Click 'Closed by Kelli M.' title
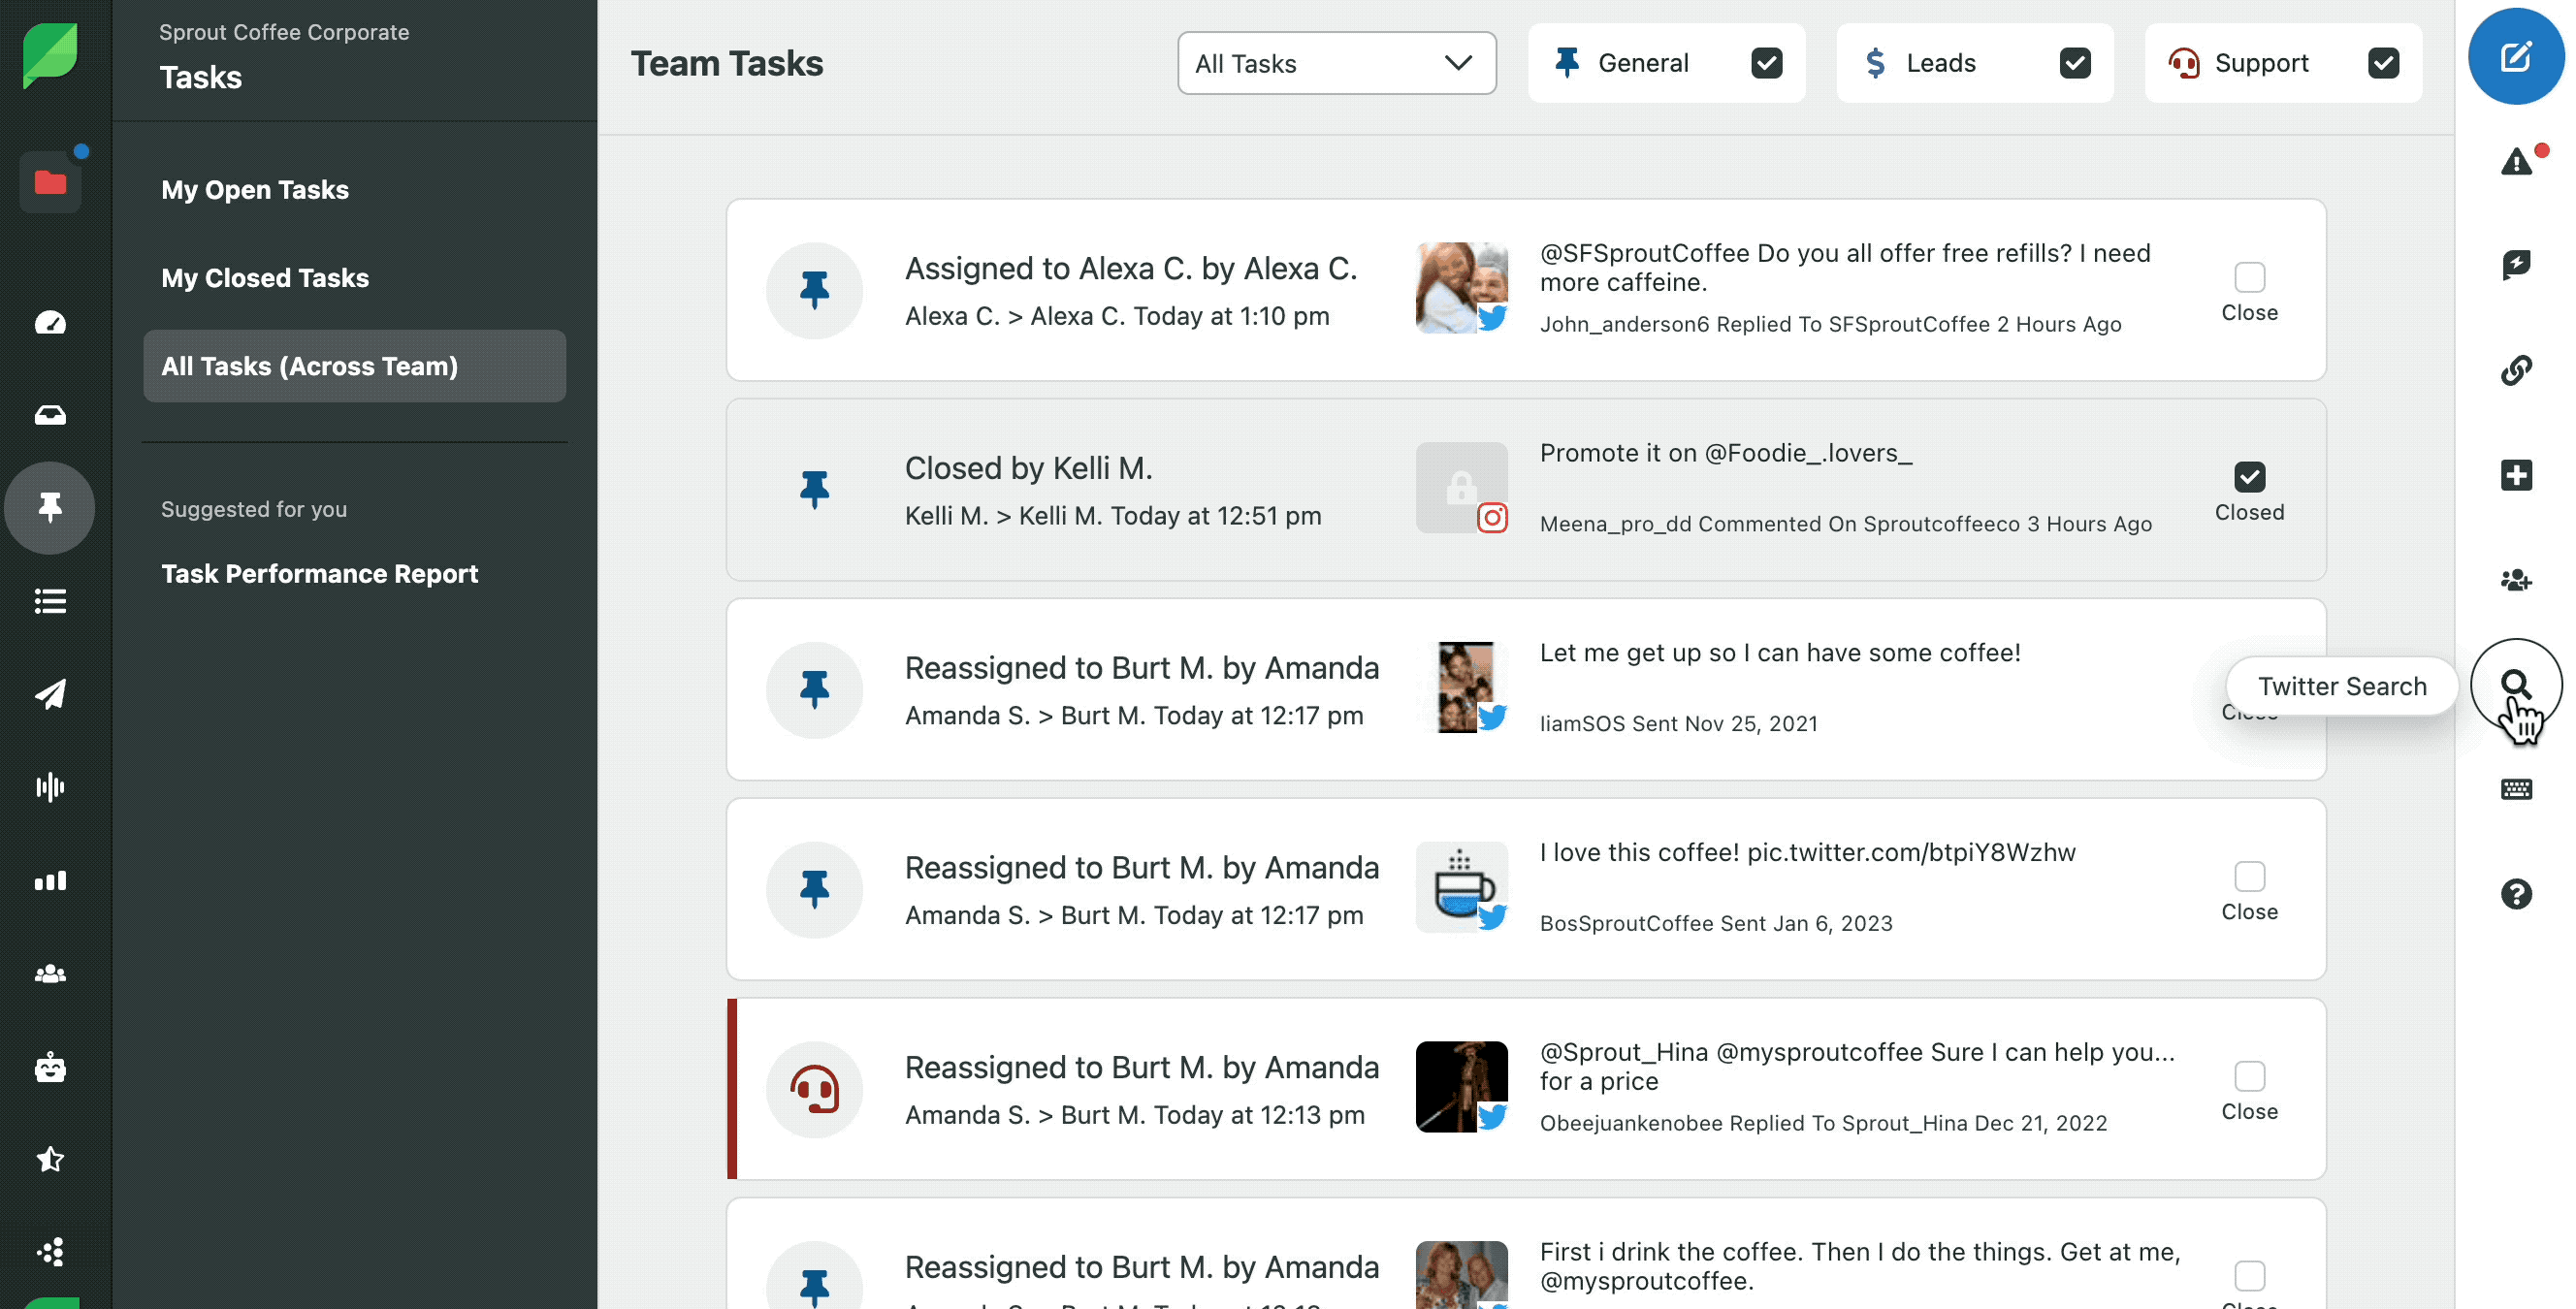The image size is (2576, 1309). coord(1028,468)
